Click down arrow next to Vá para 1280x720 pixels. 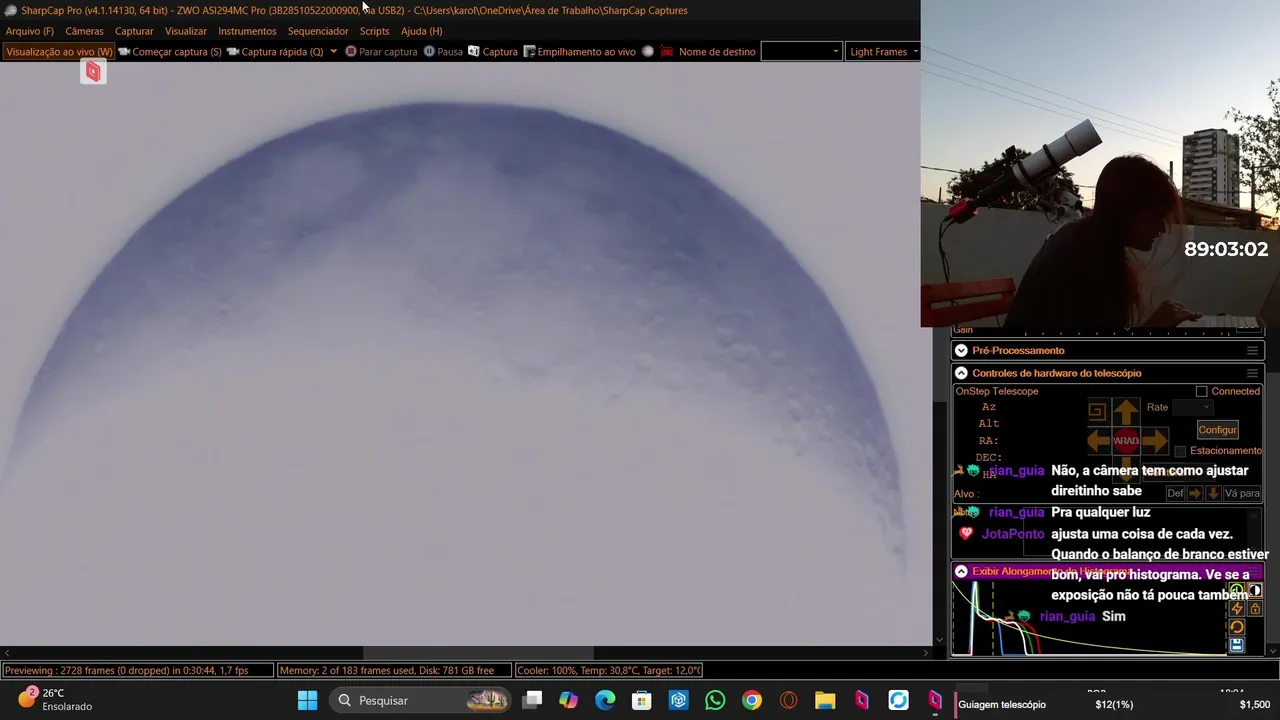(1213, 493)
